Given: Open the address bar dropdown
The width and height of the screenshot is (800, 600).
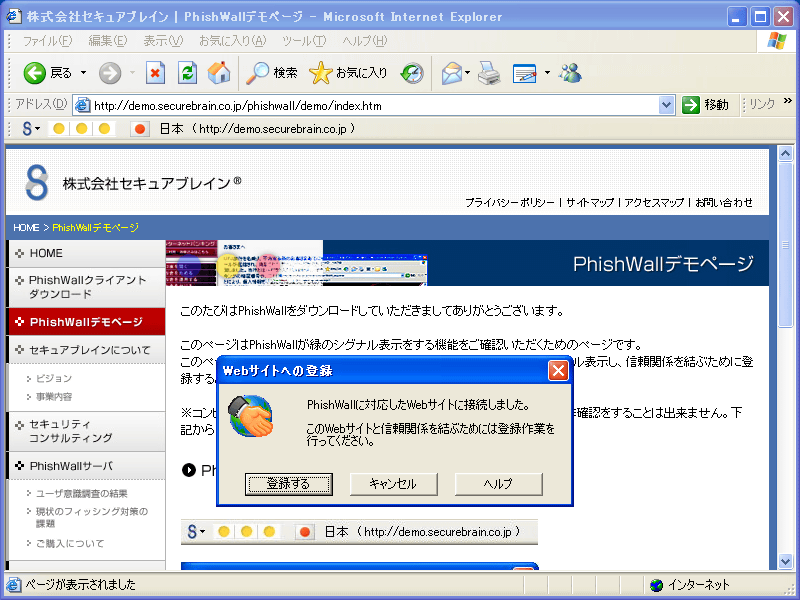Looking at the screenshot, I should tap(666, 106).
